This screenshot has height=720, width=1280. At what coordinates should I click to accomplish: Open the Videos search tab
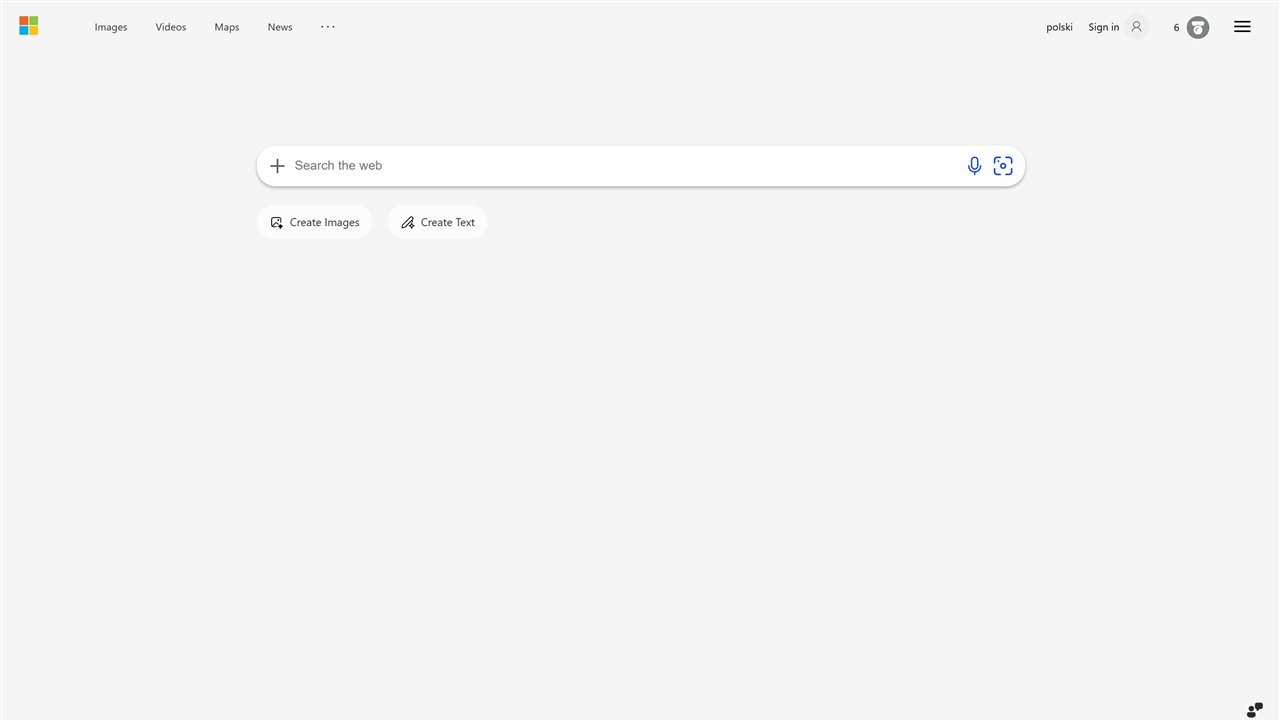coord(171,27)
